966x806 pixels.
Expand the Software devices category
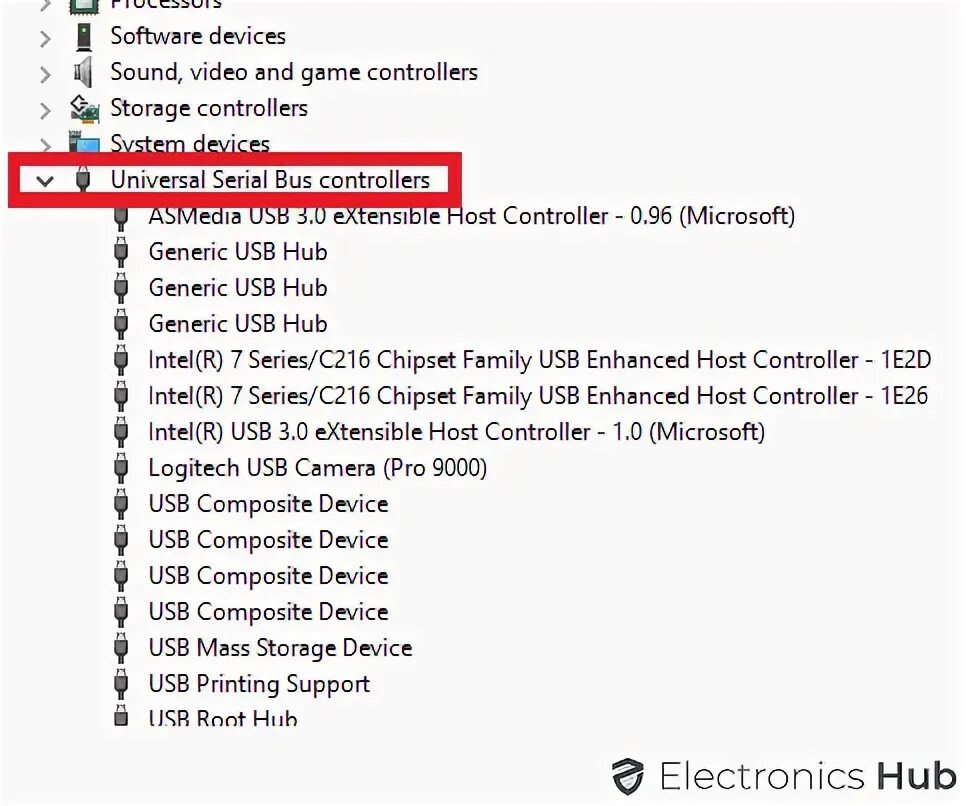[x=45, y=38]
